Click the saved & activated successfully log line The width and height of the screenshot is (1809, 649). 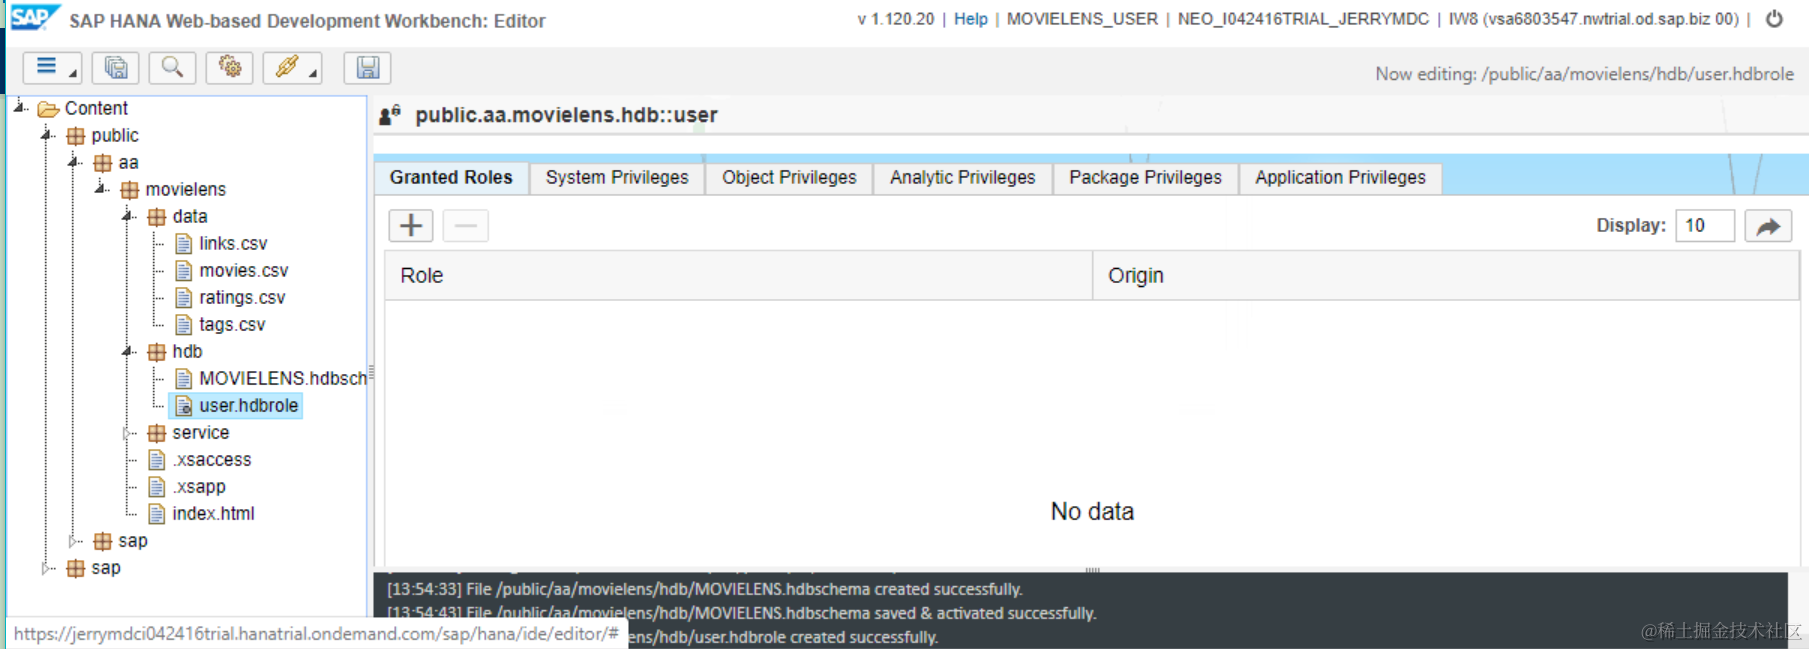742,613
